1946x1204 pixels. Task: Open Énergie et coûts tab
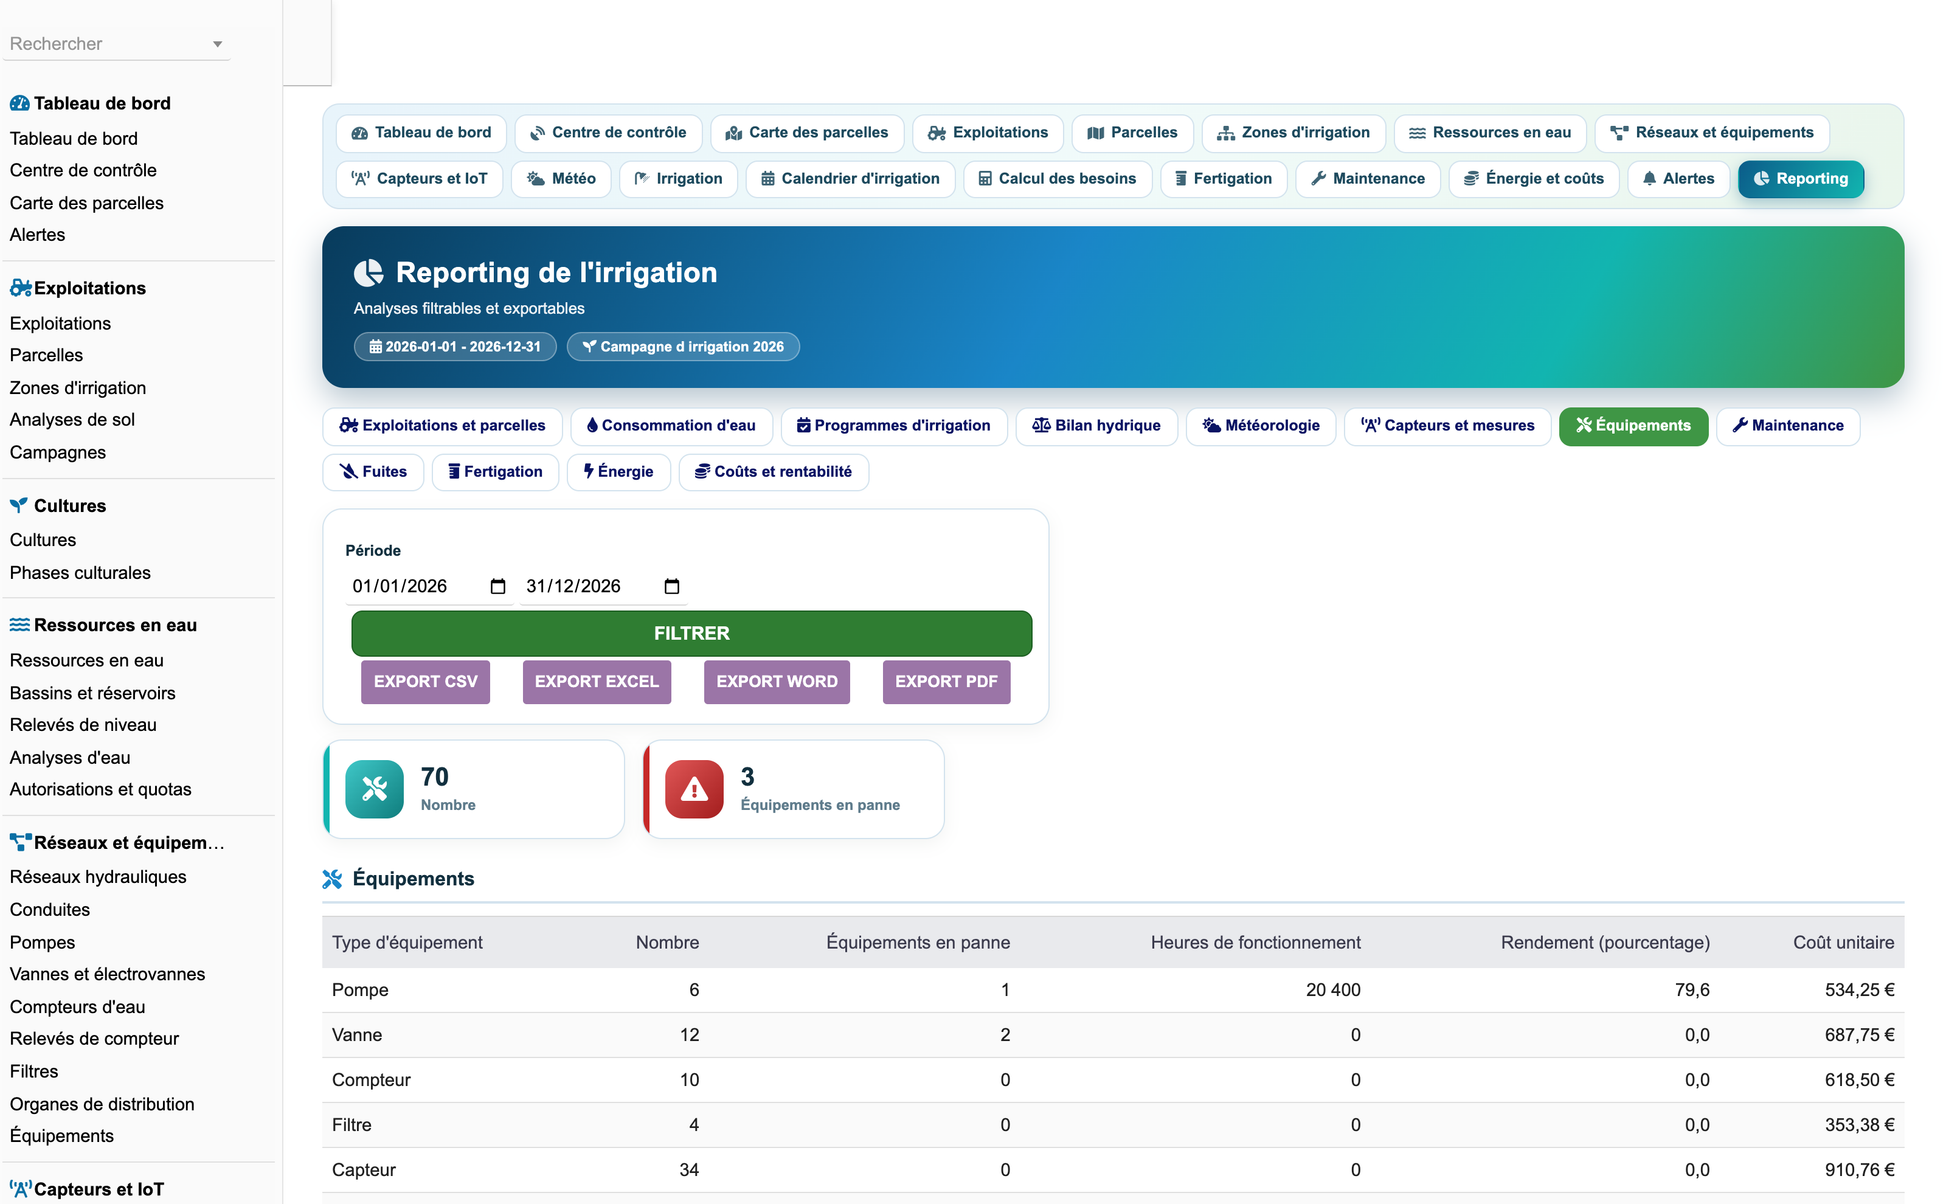tap(1534, 179)
